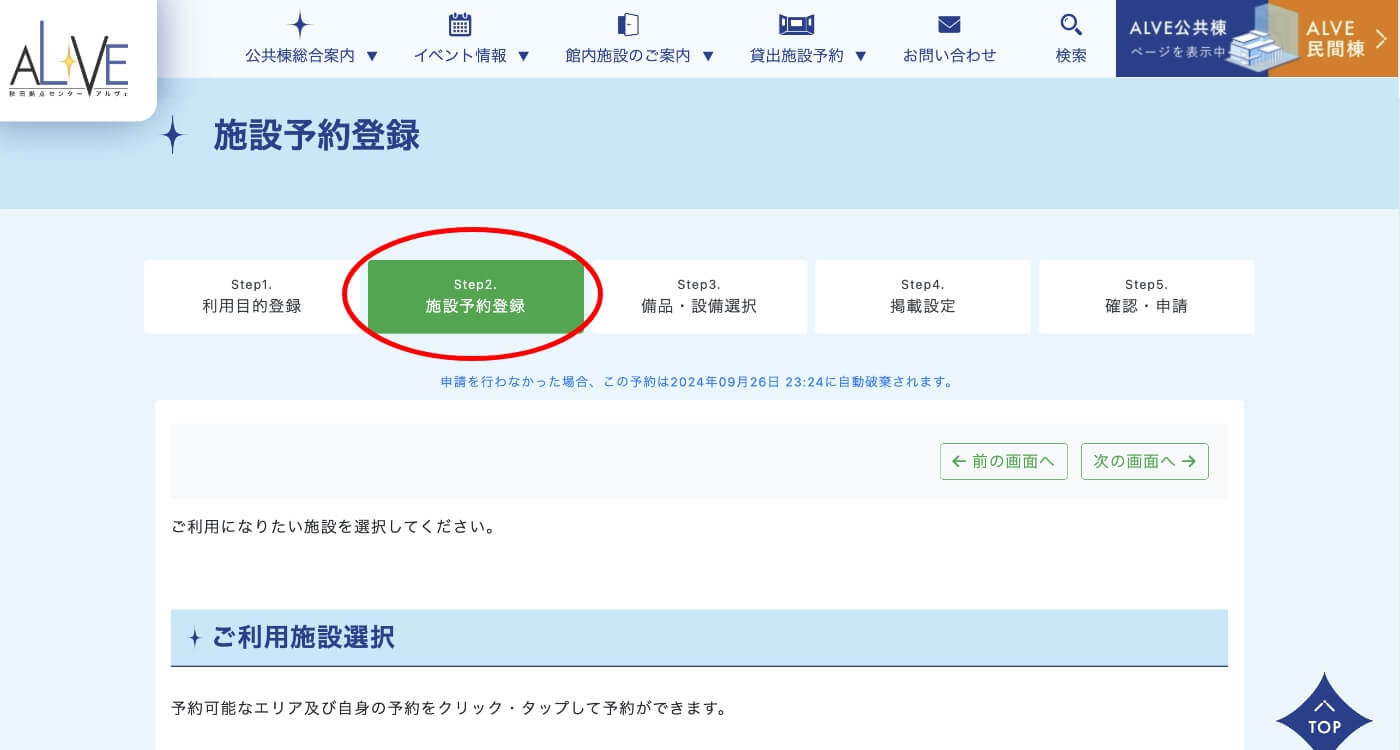Image resolution: width=1400 pixels, height=750 pixels.
Task: Click the stage icon above 貸出施設予約
Action: (x=796, y=25)
